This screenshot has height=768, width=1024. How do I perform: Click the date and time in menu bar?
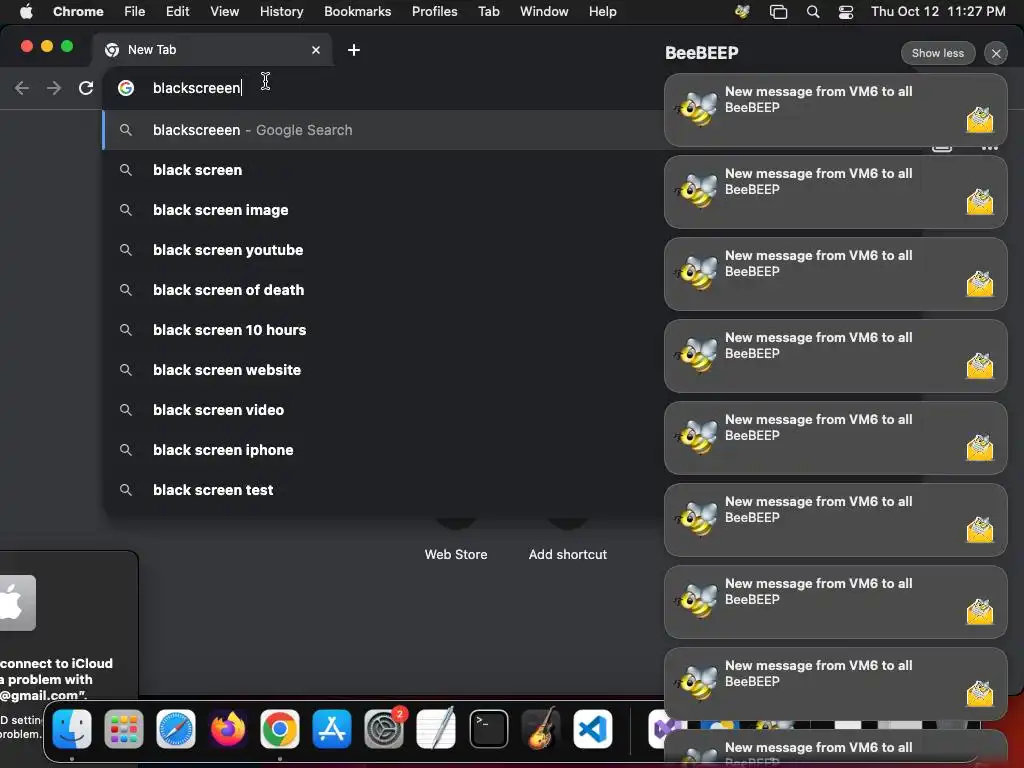click(938, 11)
